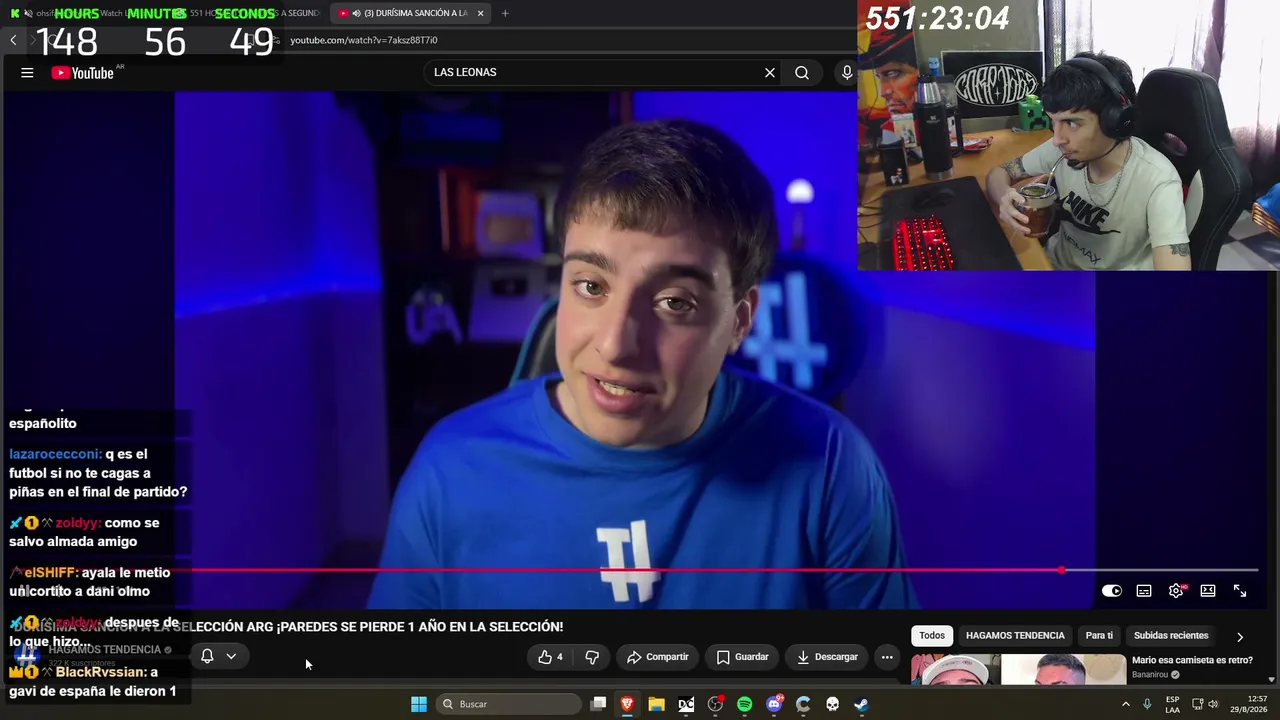1280x720 pixels.
Task: Open the player settings gear
Action: [1176, 591]
